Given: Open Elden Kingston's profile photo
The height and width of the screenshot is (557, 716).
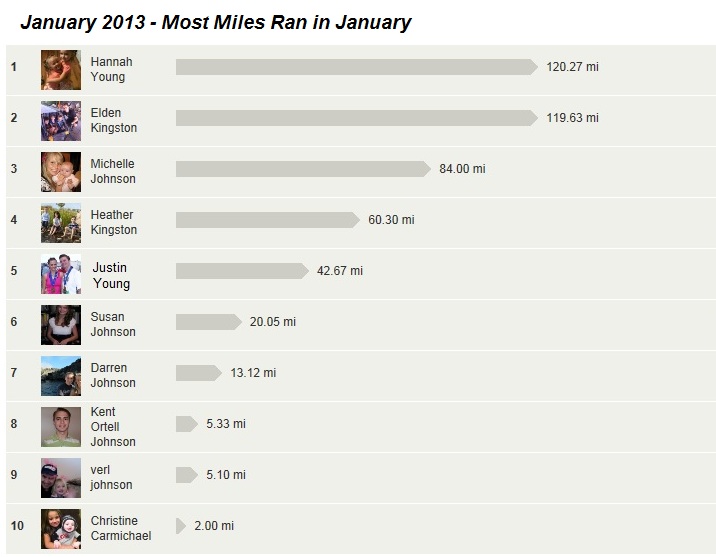Looking at the screenshot, I should coord(61,121).
